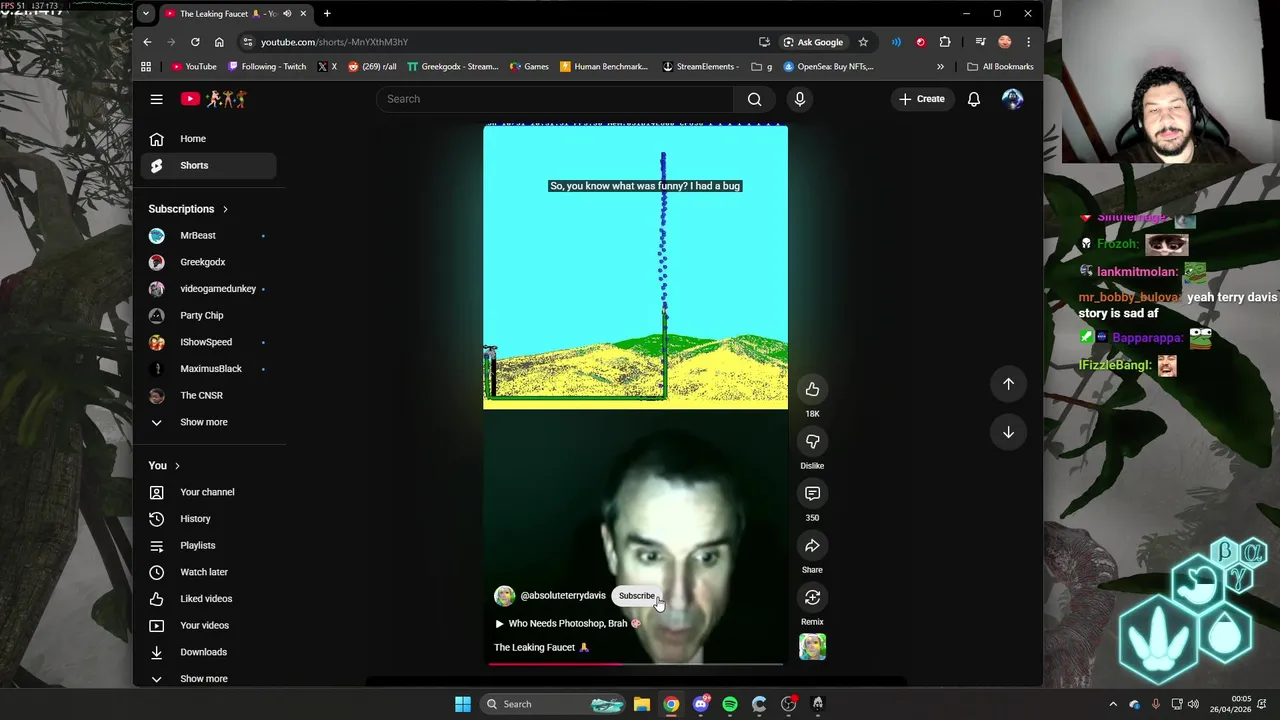Toggle the YouTube guide hamburger menu
The height and width of the screenshot is (720, 1280).
(x=156, y=99)
